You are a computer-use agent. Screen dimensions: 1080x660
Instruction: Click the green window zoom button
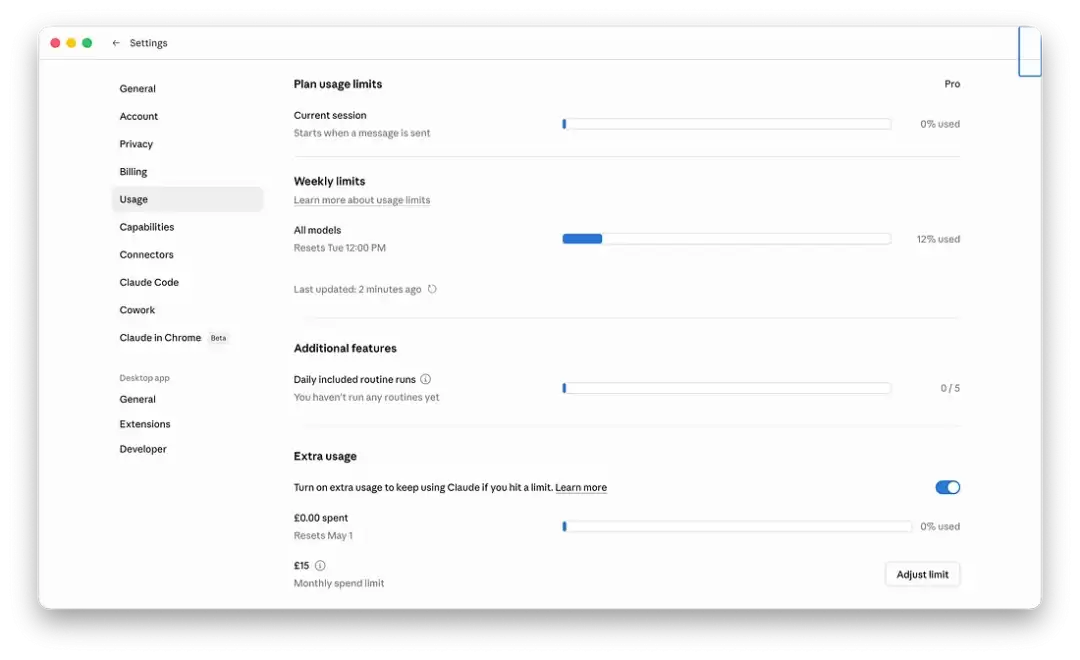click(87, 43)
